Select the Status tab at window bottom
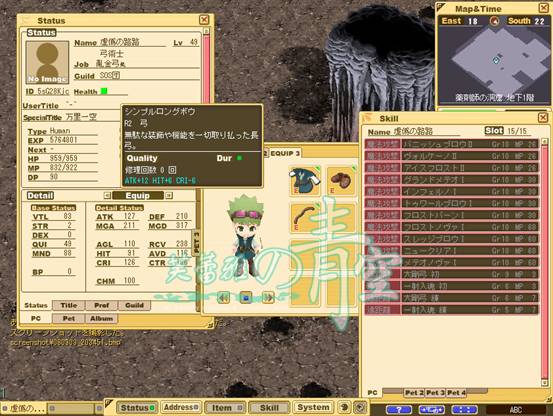 pos(36,305)
